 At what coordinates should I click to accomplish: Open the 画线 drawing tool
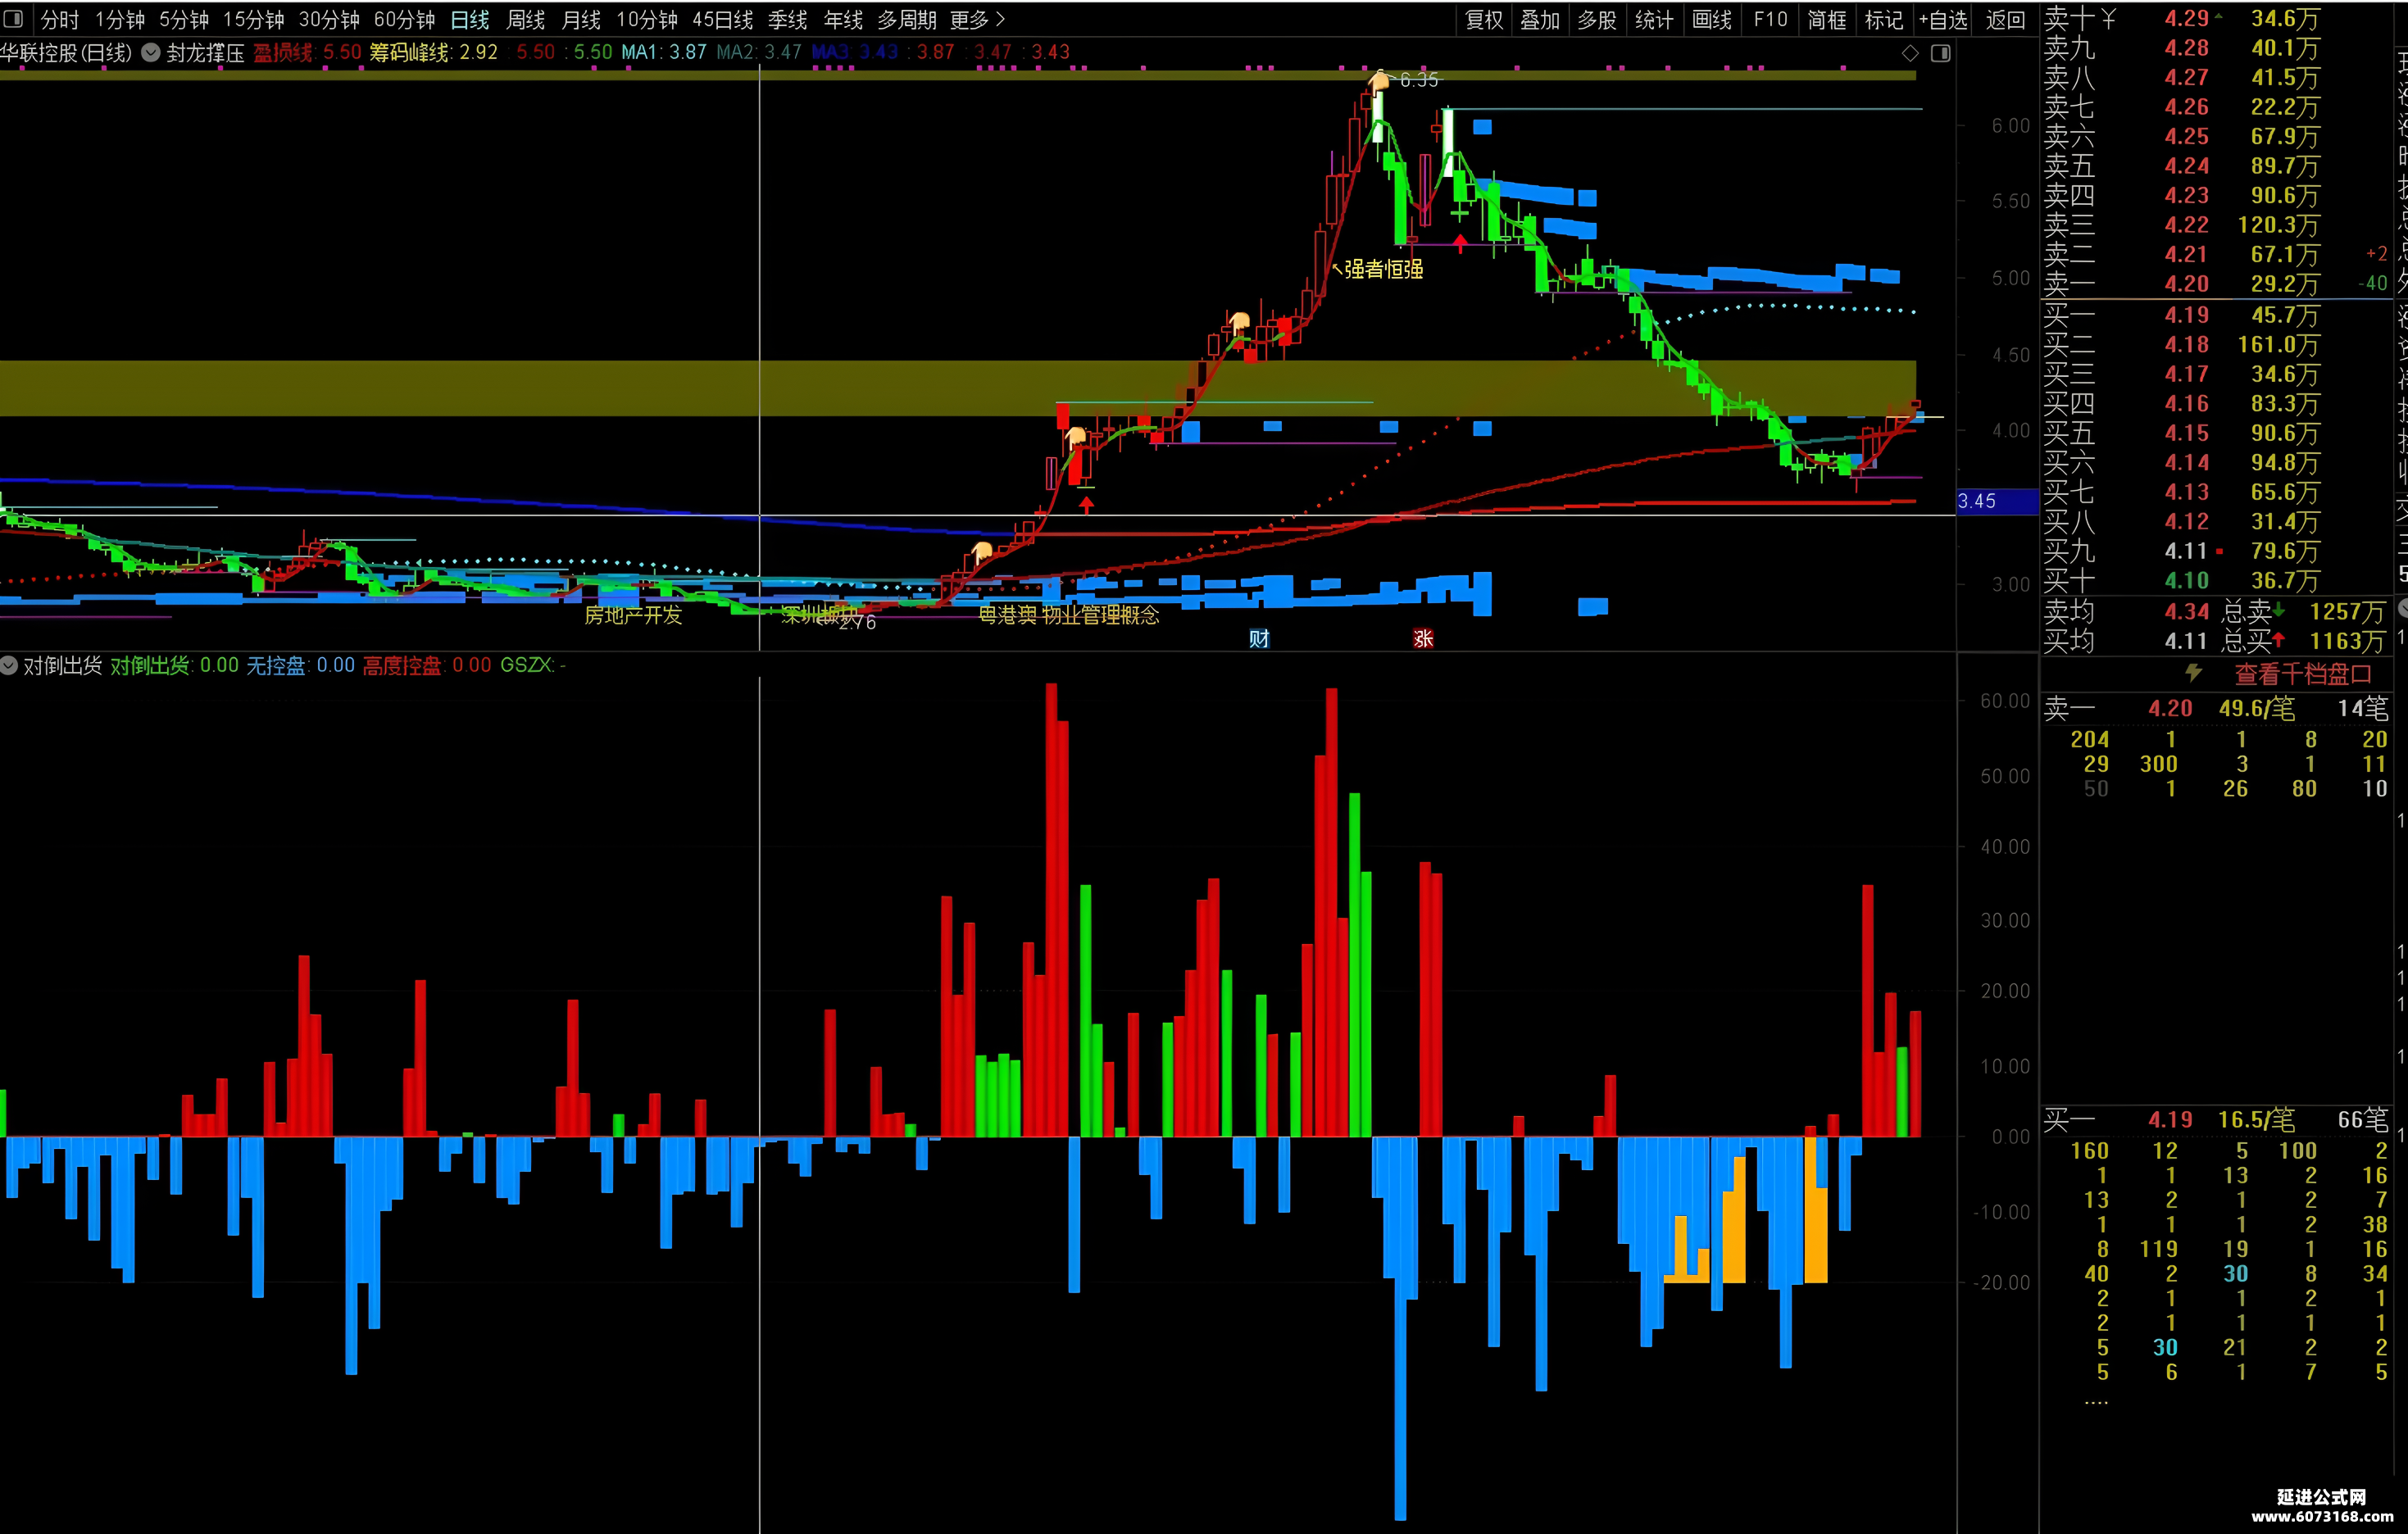[x=1712, y=19]
